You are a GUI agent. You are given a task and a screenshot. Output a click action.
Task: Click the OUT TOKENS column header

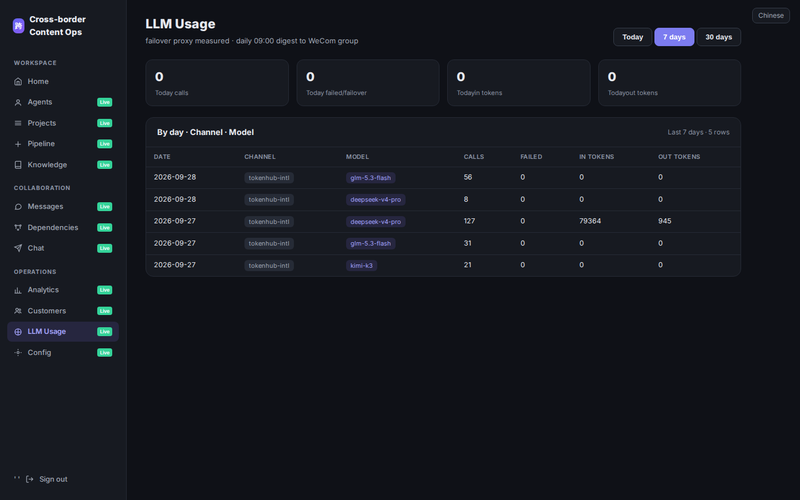click(679, 157)
